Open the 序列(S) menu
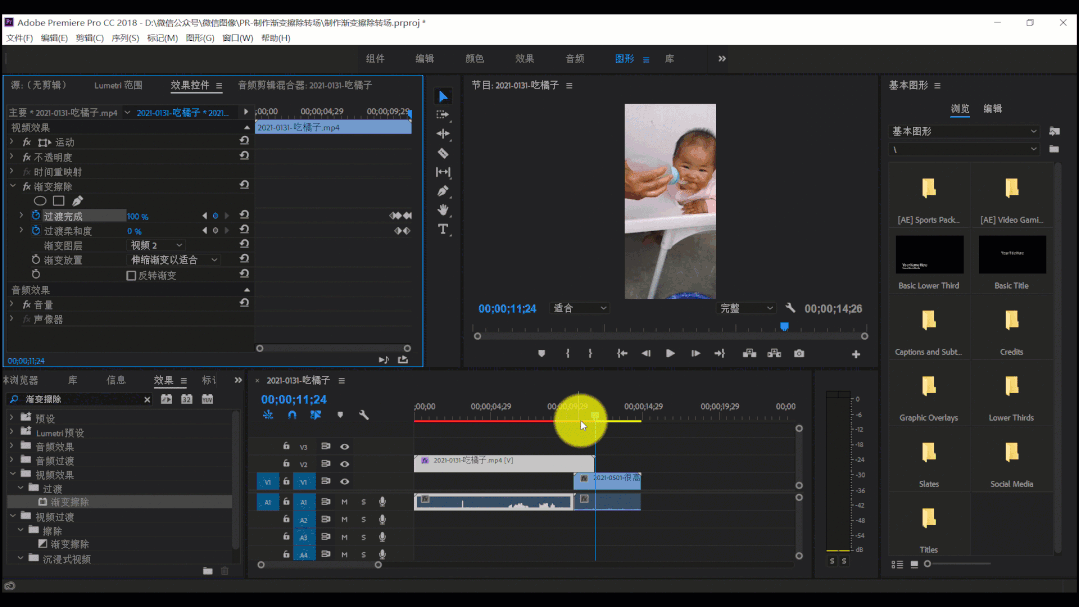The image size is (1079, 607). click(x=125, y=38)
